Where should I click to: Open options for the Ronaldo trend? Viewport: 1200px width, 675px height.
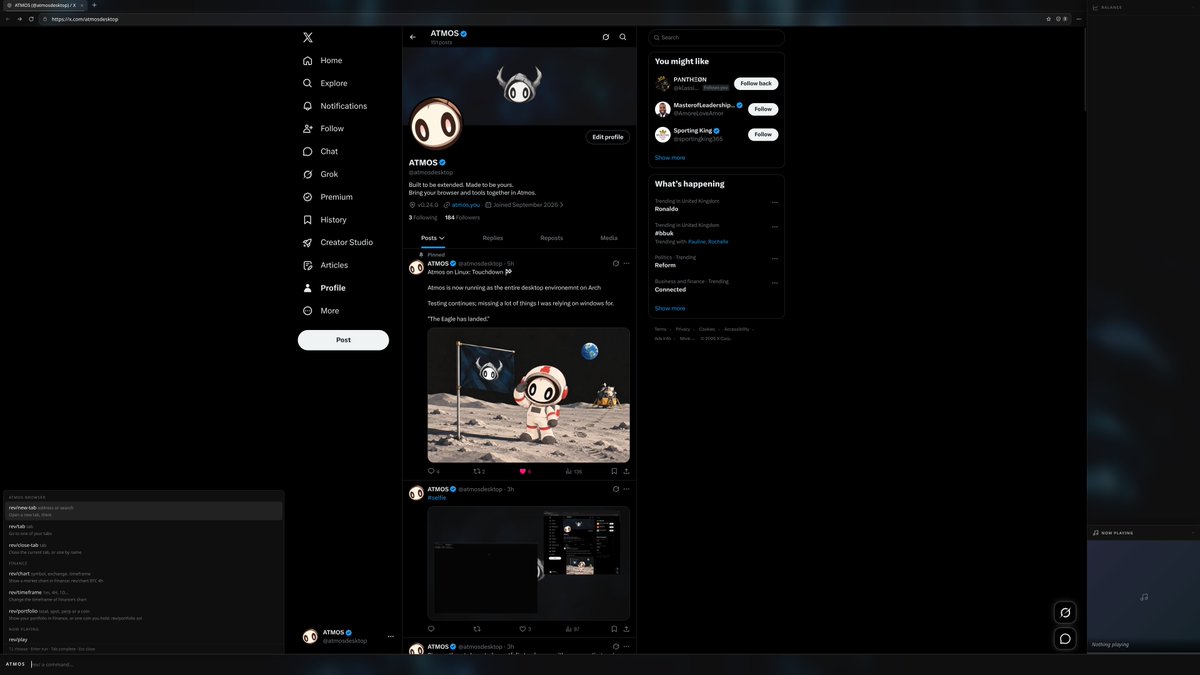pos(775,202)
